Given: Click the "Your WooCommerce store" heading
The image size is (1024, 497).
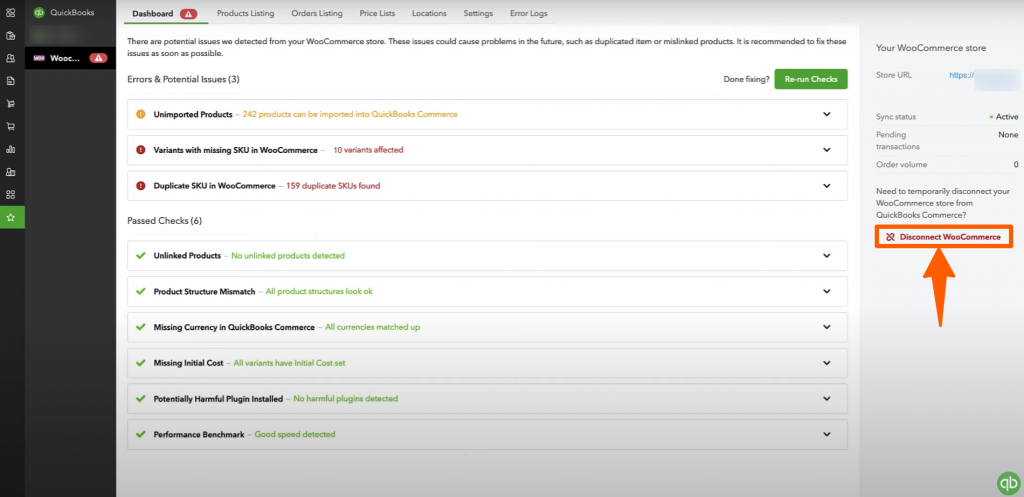Looking at the screenshot, I should (931, 48).
